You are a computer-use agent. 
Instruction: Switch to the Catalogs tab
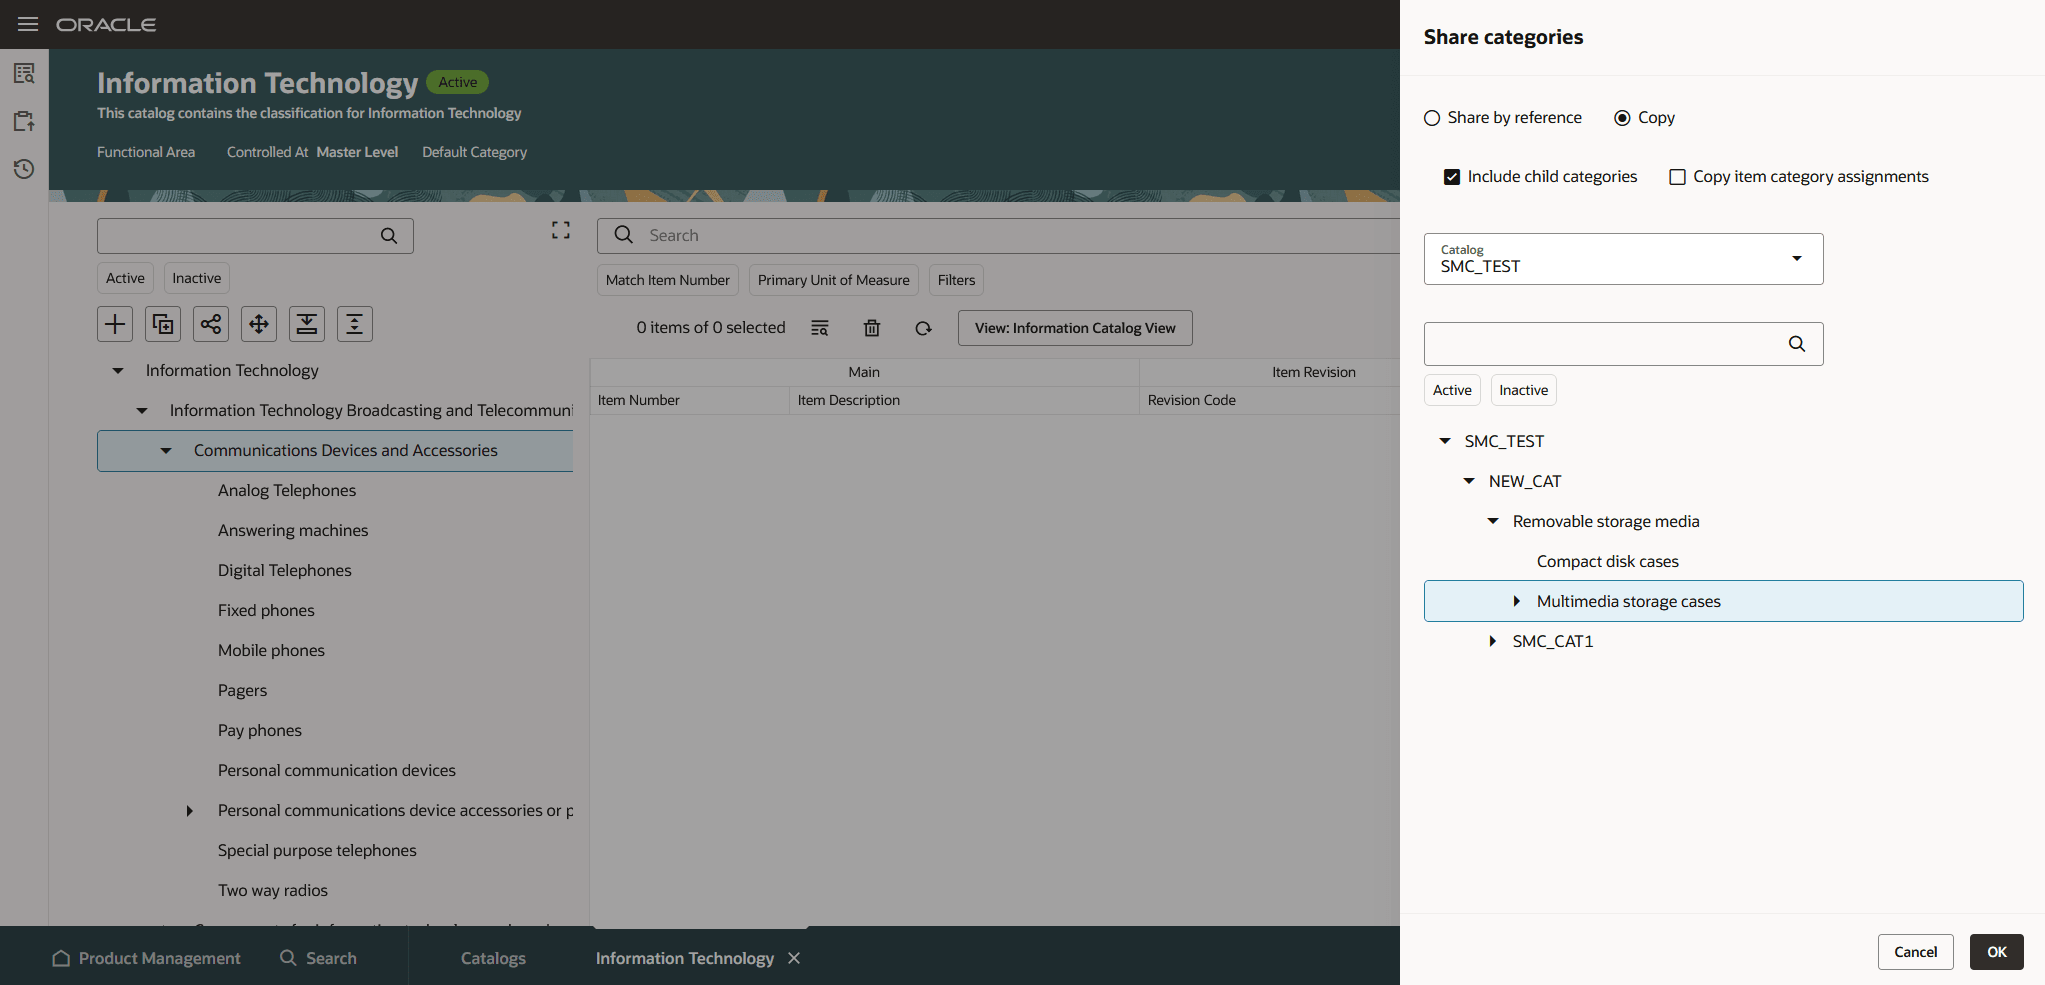493,958
